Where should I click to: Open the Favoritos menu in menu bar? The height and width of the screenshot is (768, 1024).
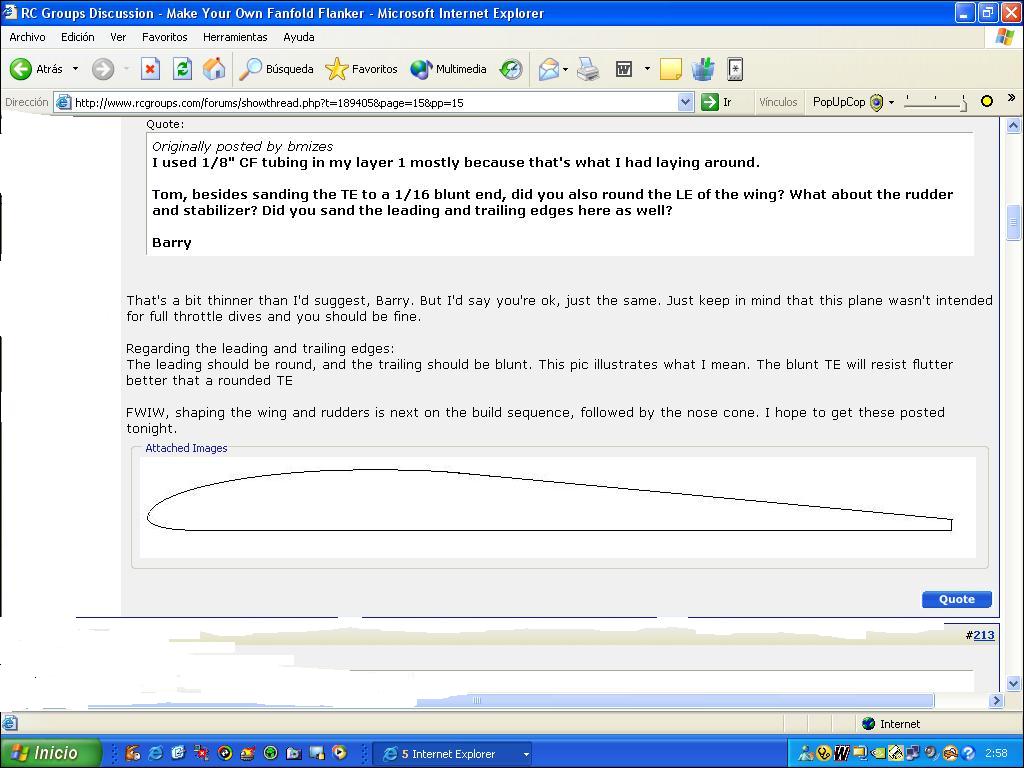pyautogui.click(x=164, y=37)
